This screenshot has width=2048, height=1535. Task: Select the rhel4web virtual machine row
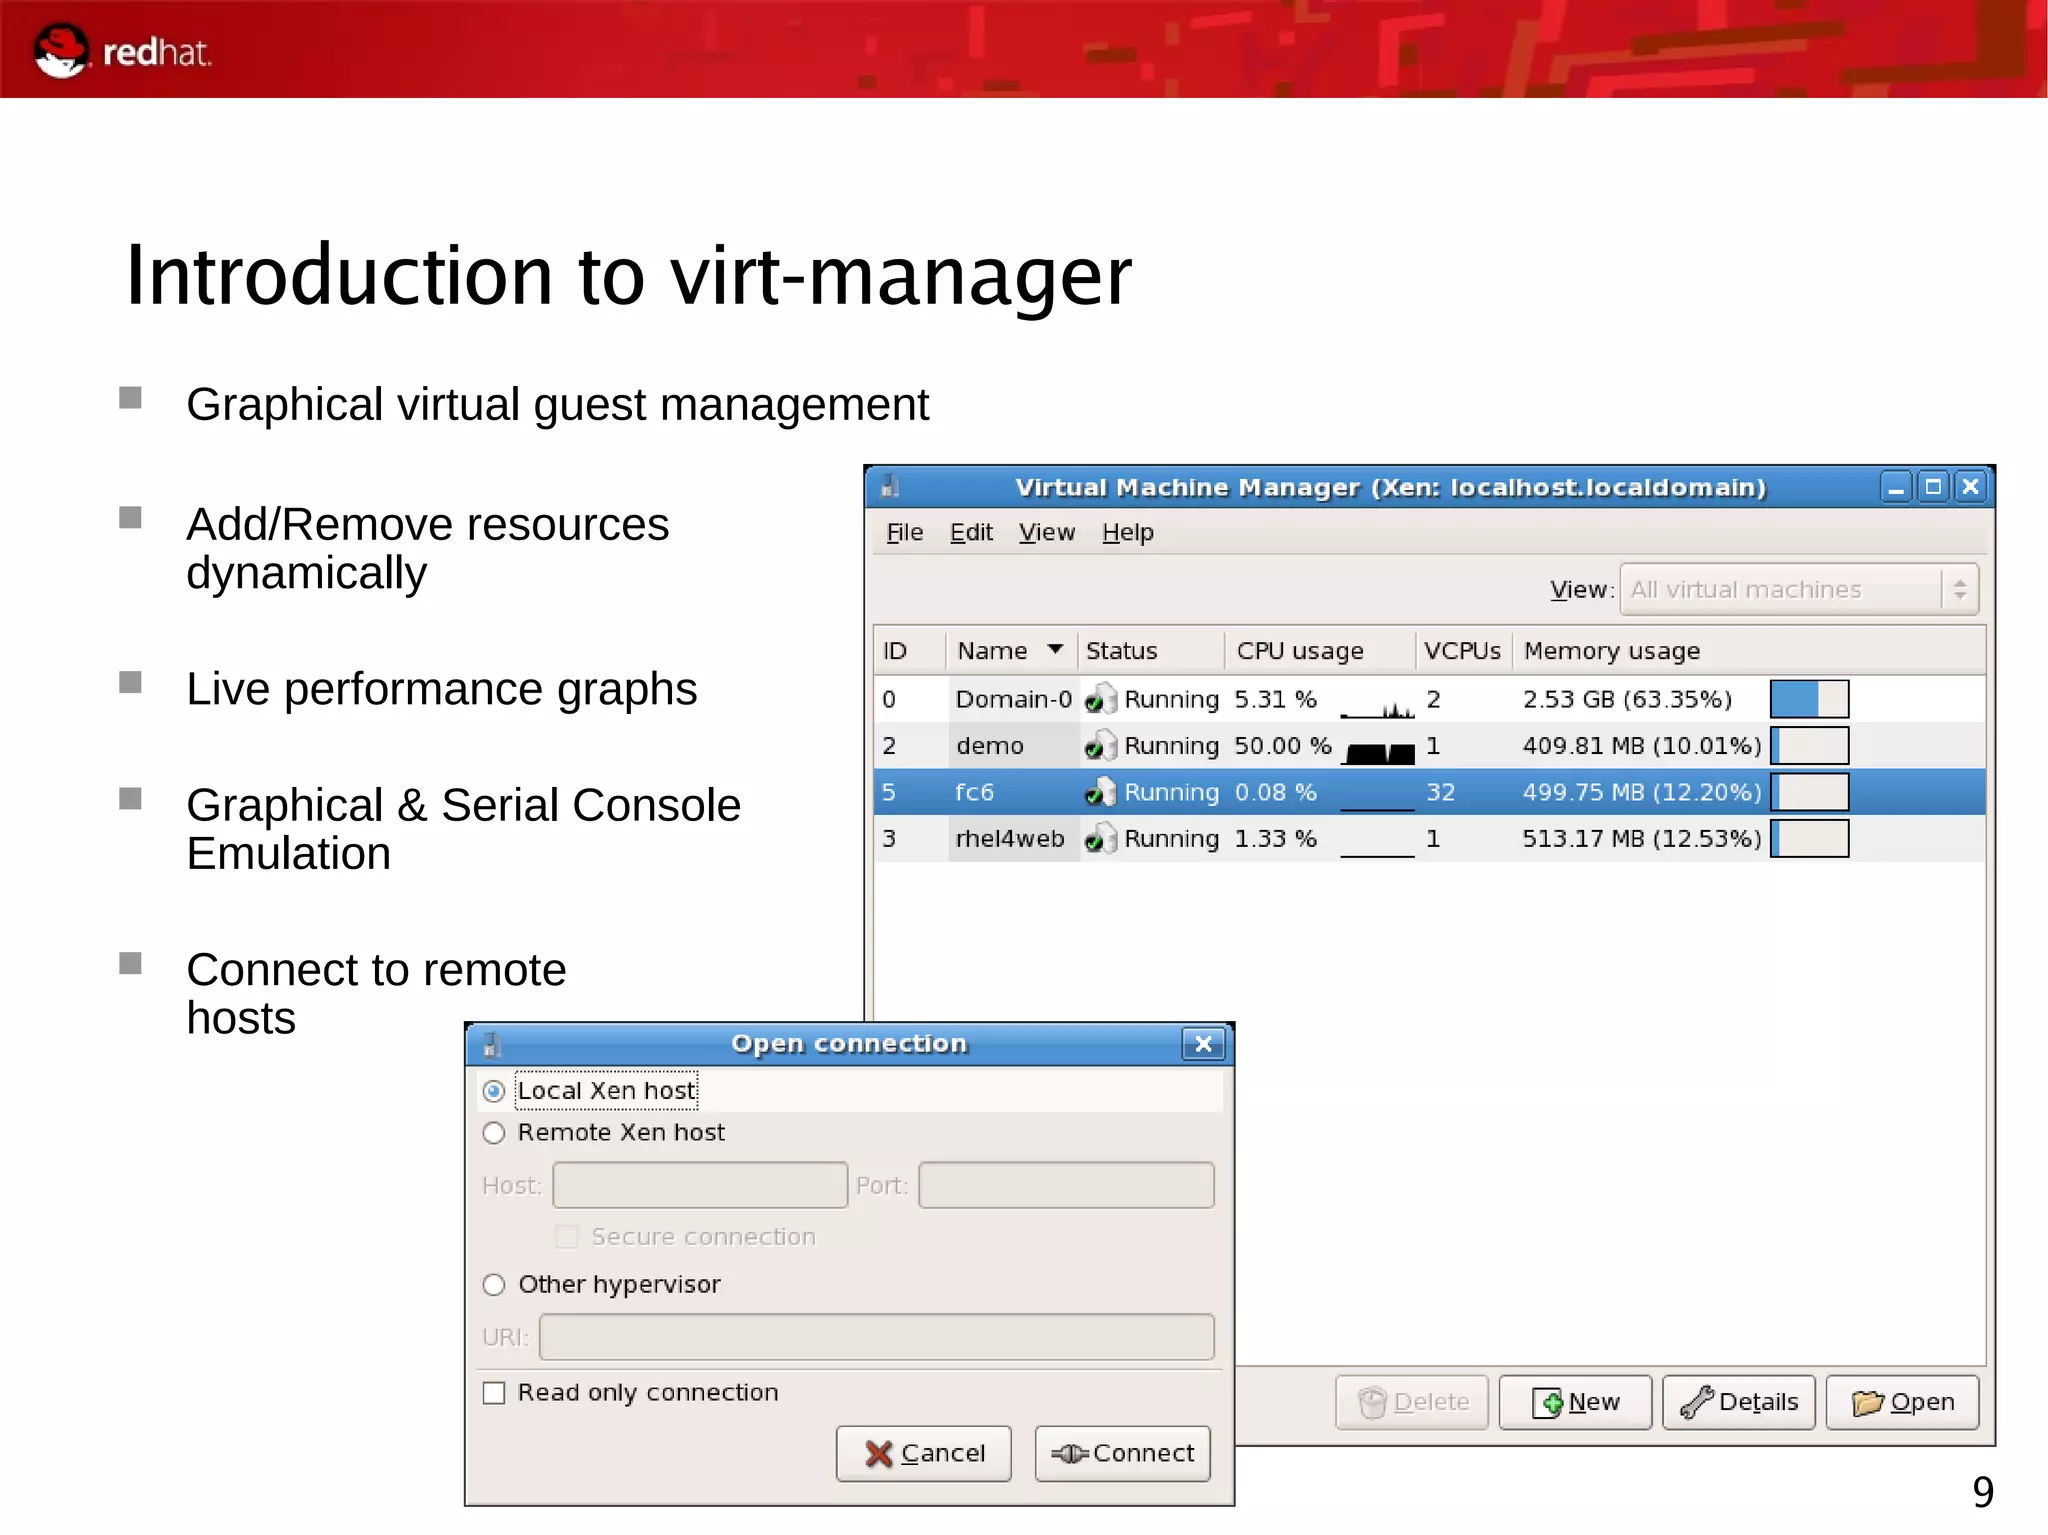click(1429, 838)
